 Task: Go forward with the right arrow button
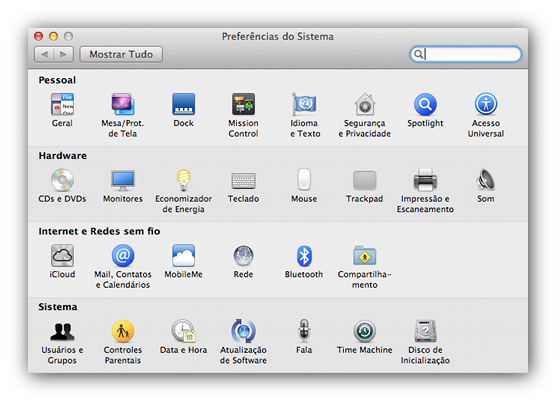[64, 54]
